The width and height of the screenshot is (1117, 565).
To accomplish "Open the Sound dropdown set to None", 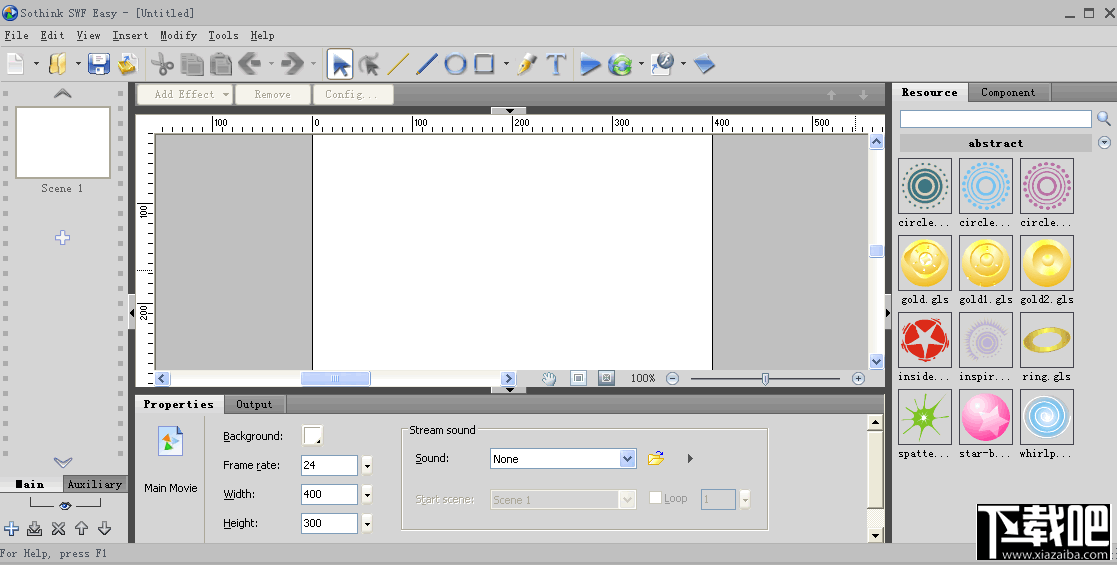I will pos(563,459).
